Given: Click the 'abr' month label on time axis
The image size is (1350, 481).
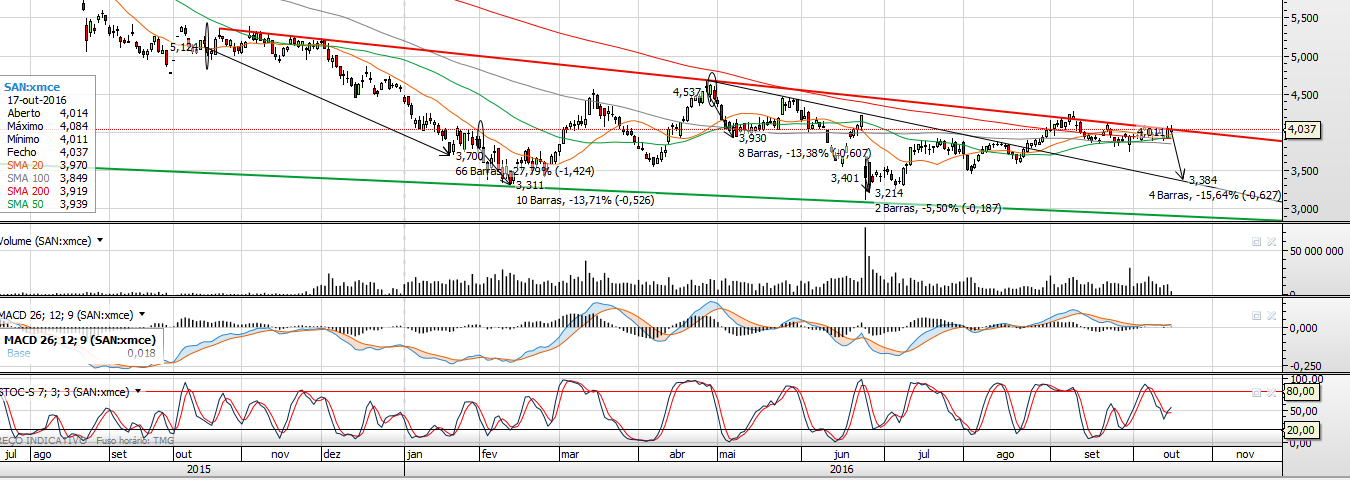Looking at the screenshot, I should tap(677, 454).
